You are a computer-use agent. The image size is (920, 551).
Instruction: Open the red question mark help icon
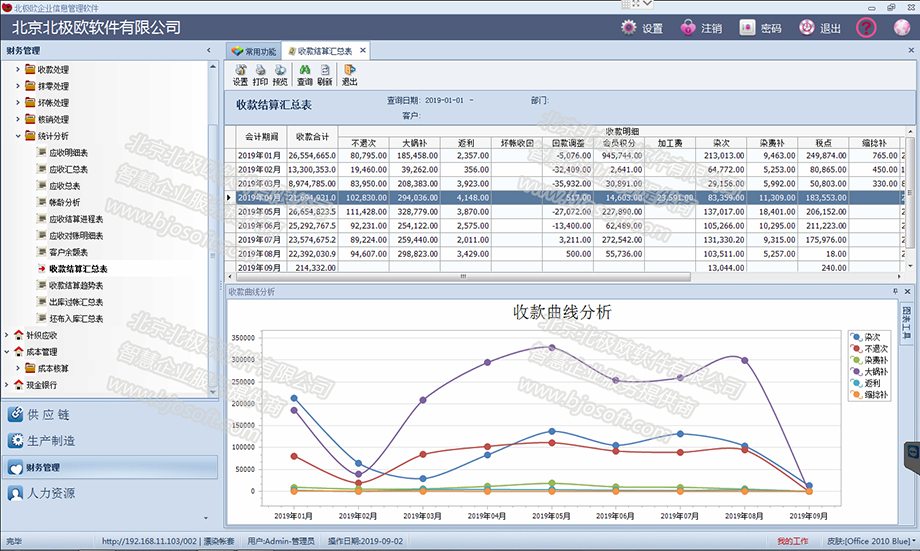pos(866,27)
